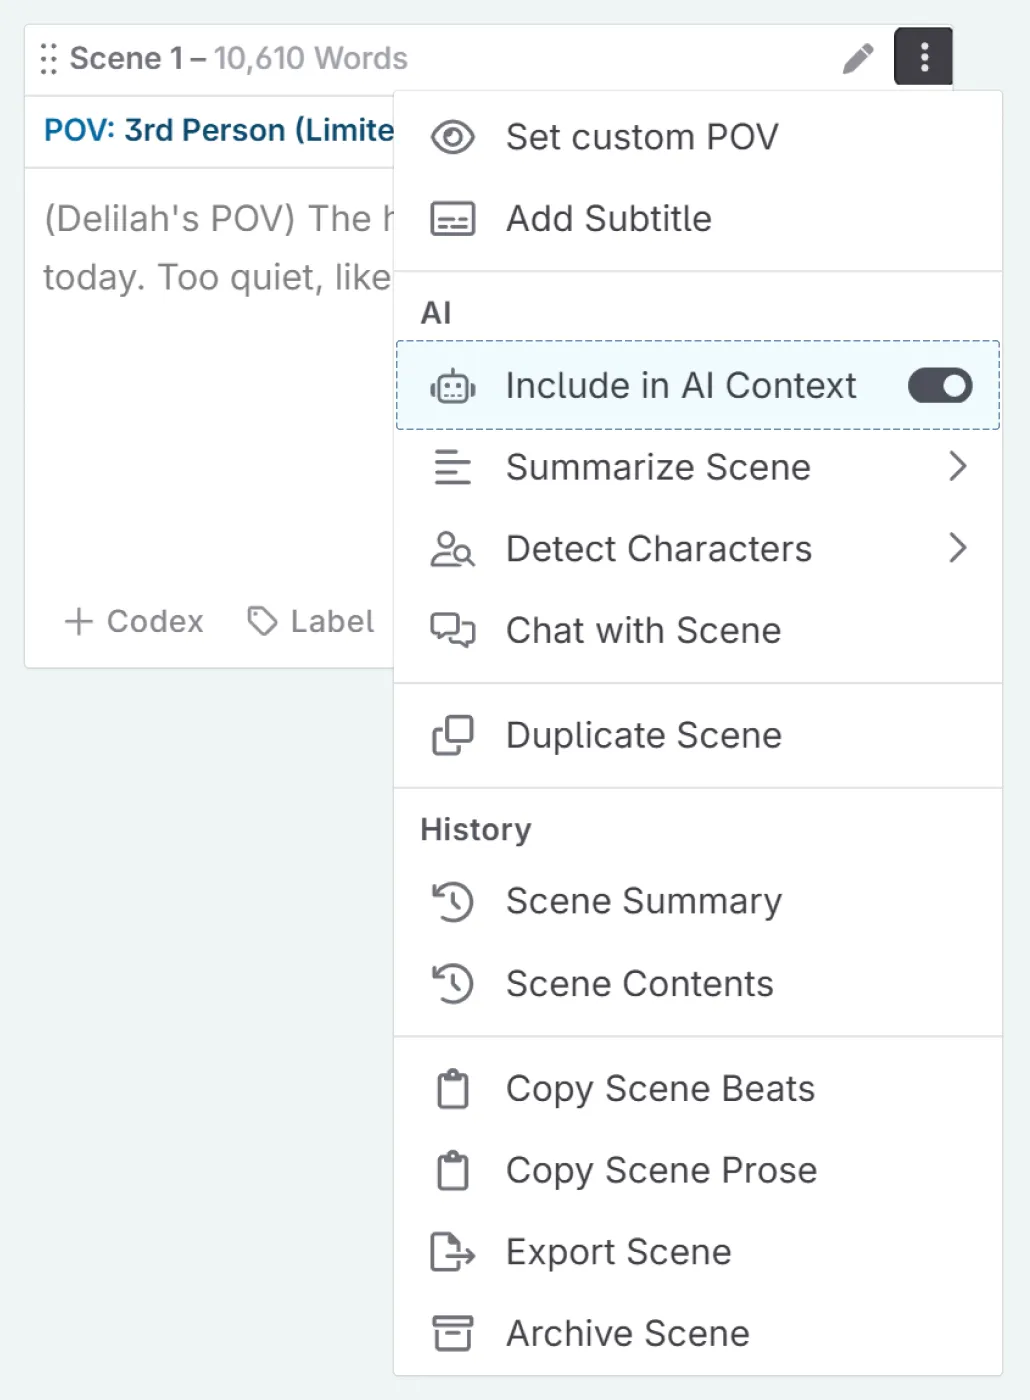Open Scene Summary history
1030x1400 pixels.
point(643,902)
